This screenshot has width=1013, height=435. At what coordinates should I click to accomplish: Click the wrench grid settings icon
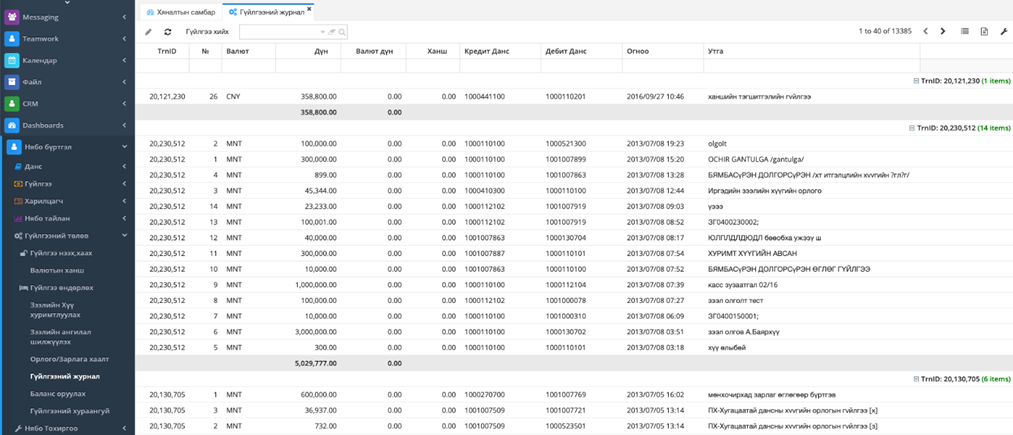point(1003,31)
